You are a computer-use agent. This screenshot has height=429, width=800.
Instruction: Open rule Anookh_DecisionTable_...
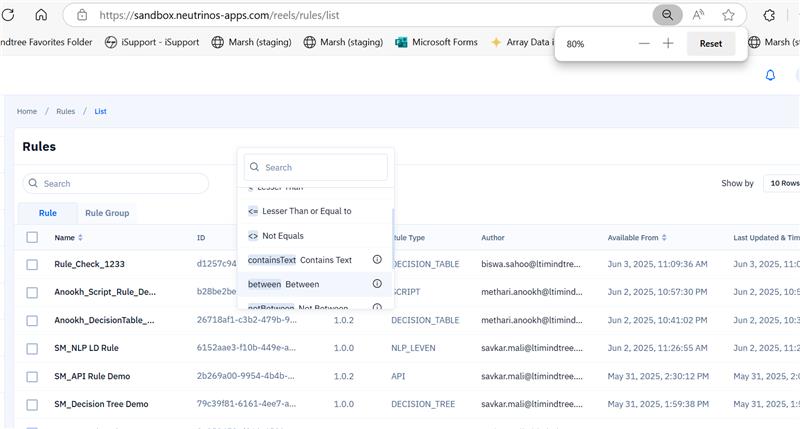click(104, 320)
